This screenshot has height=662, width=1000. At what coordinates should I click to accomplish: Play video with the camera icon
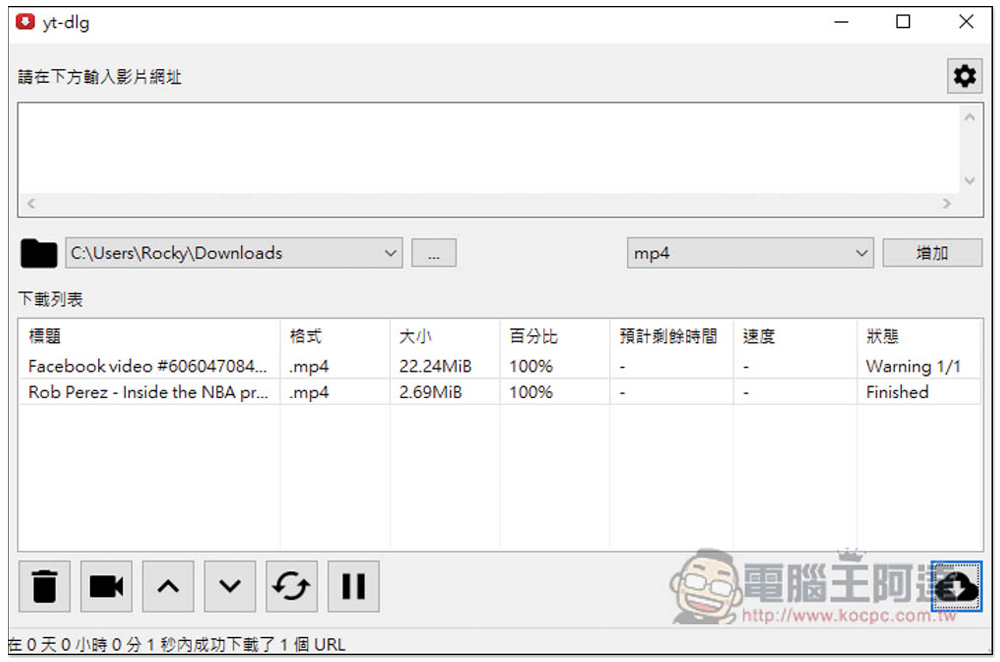[106, 586]
